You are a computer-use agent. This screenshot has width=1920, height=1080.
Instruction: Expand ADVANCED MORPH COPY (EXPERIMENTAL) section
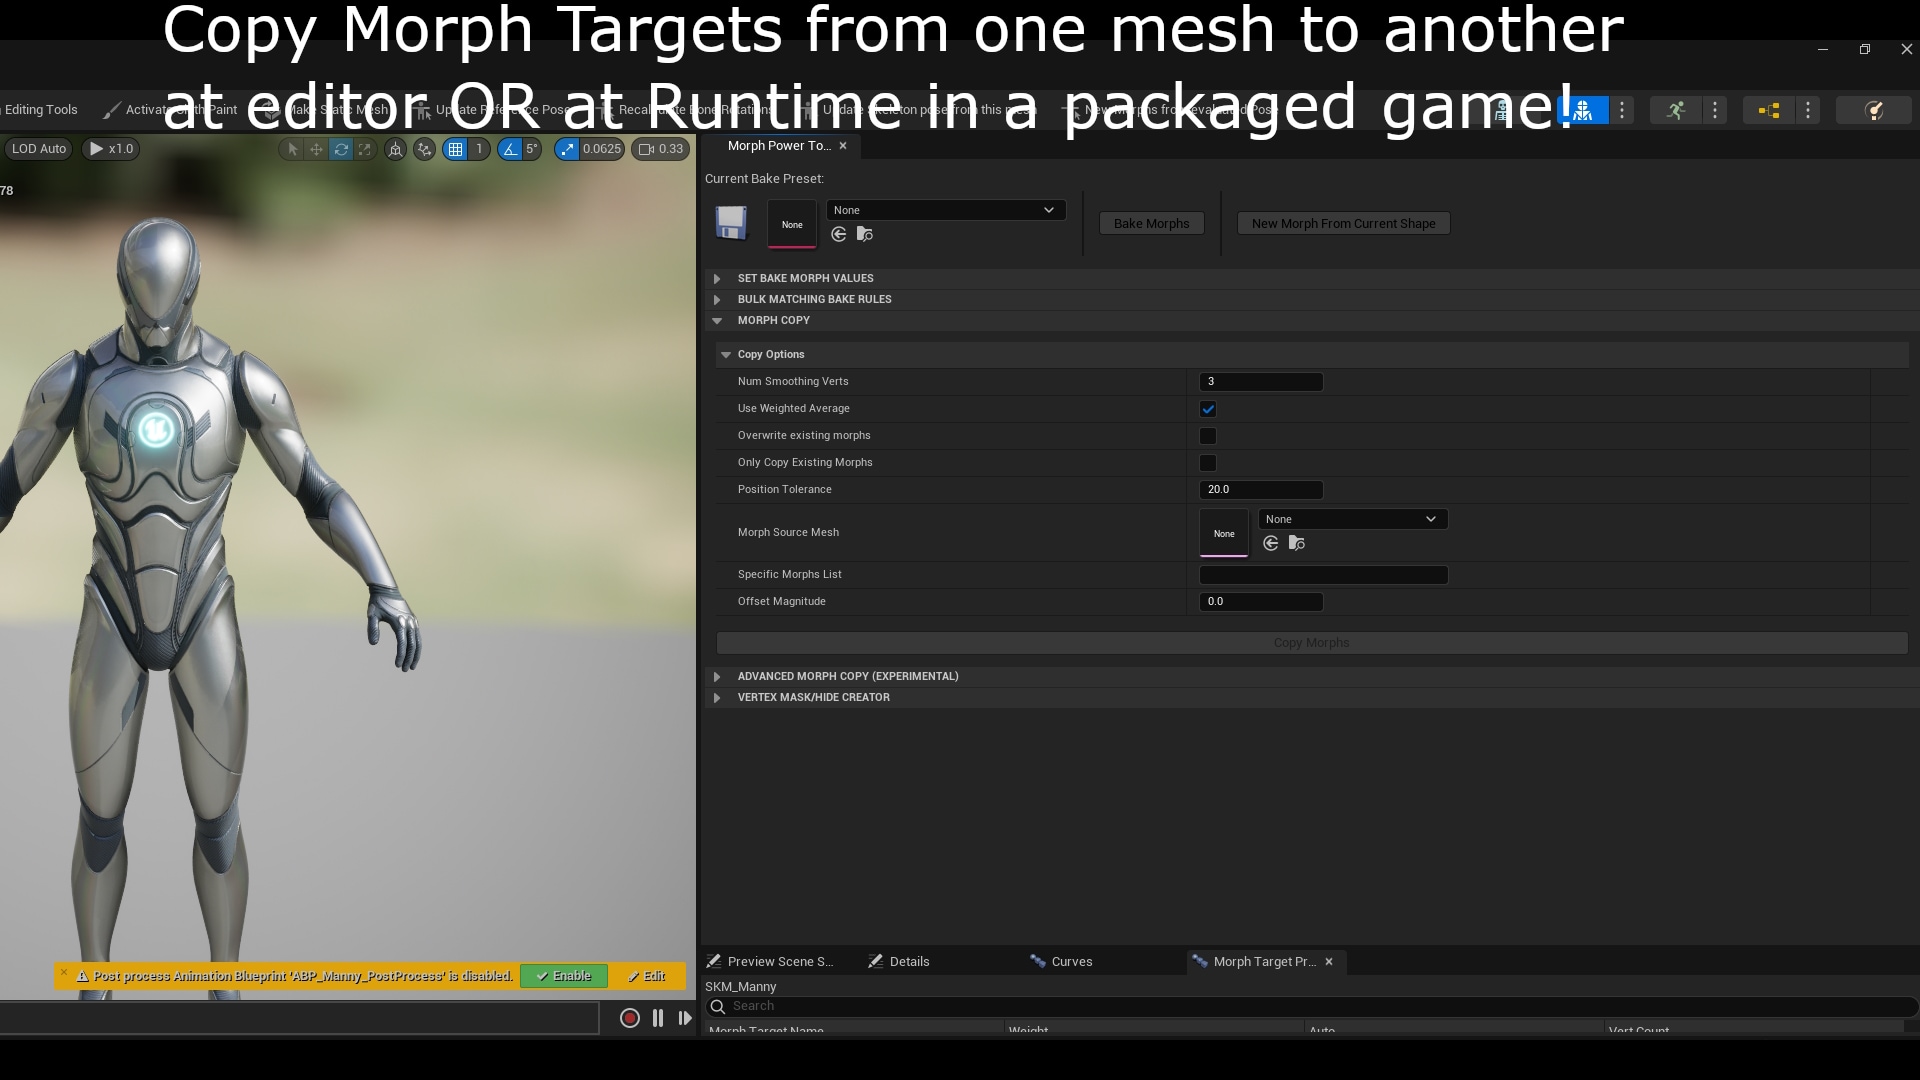coord(717,677)
